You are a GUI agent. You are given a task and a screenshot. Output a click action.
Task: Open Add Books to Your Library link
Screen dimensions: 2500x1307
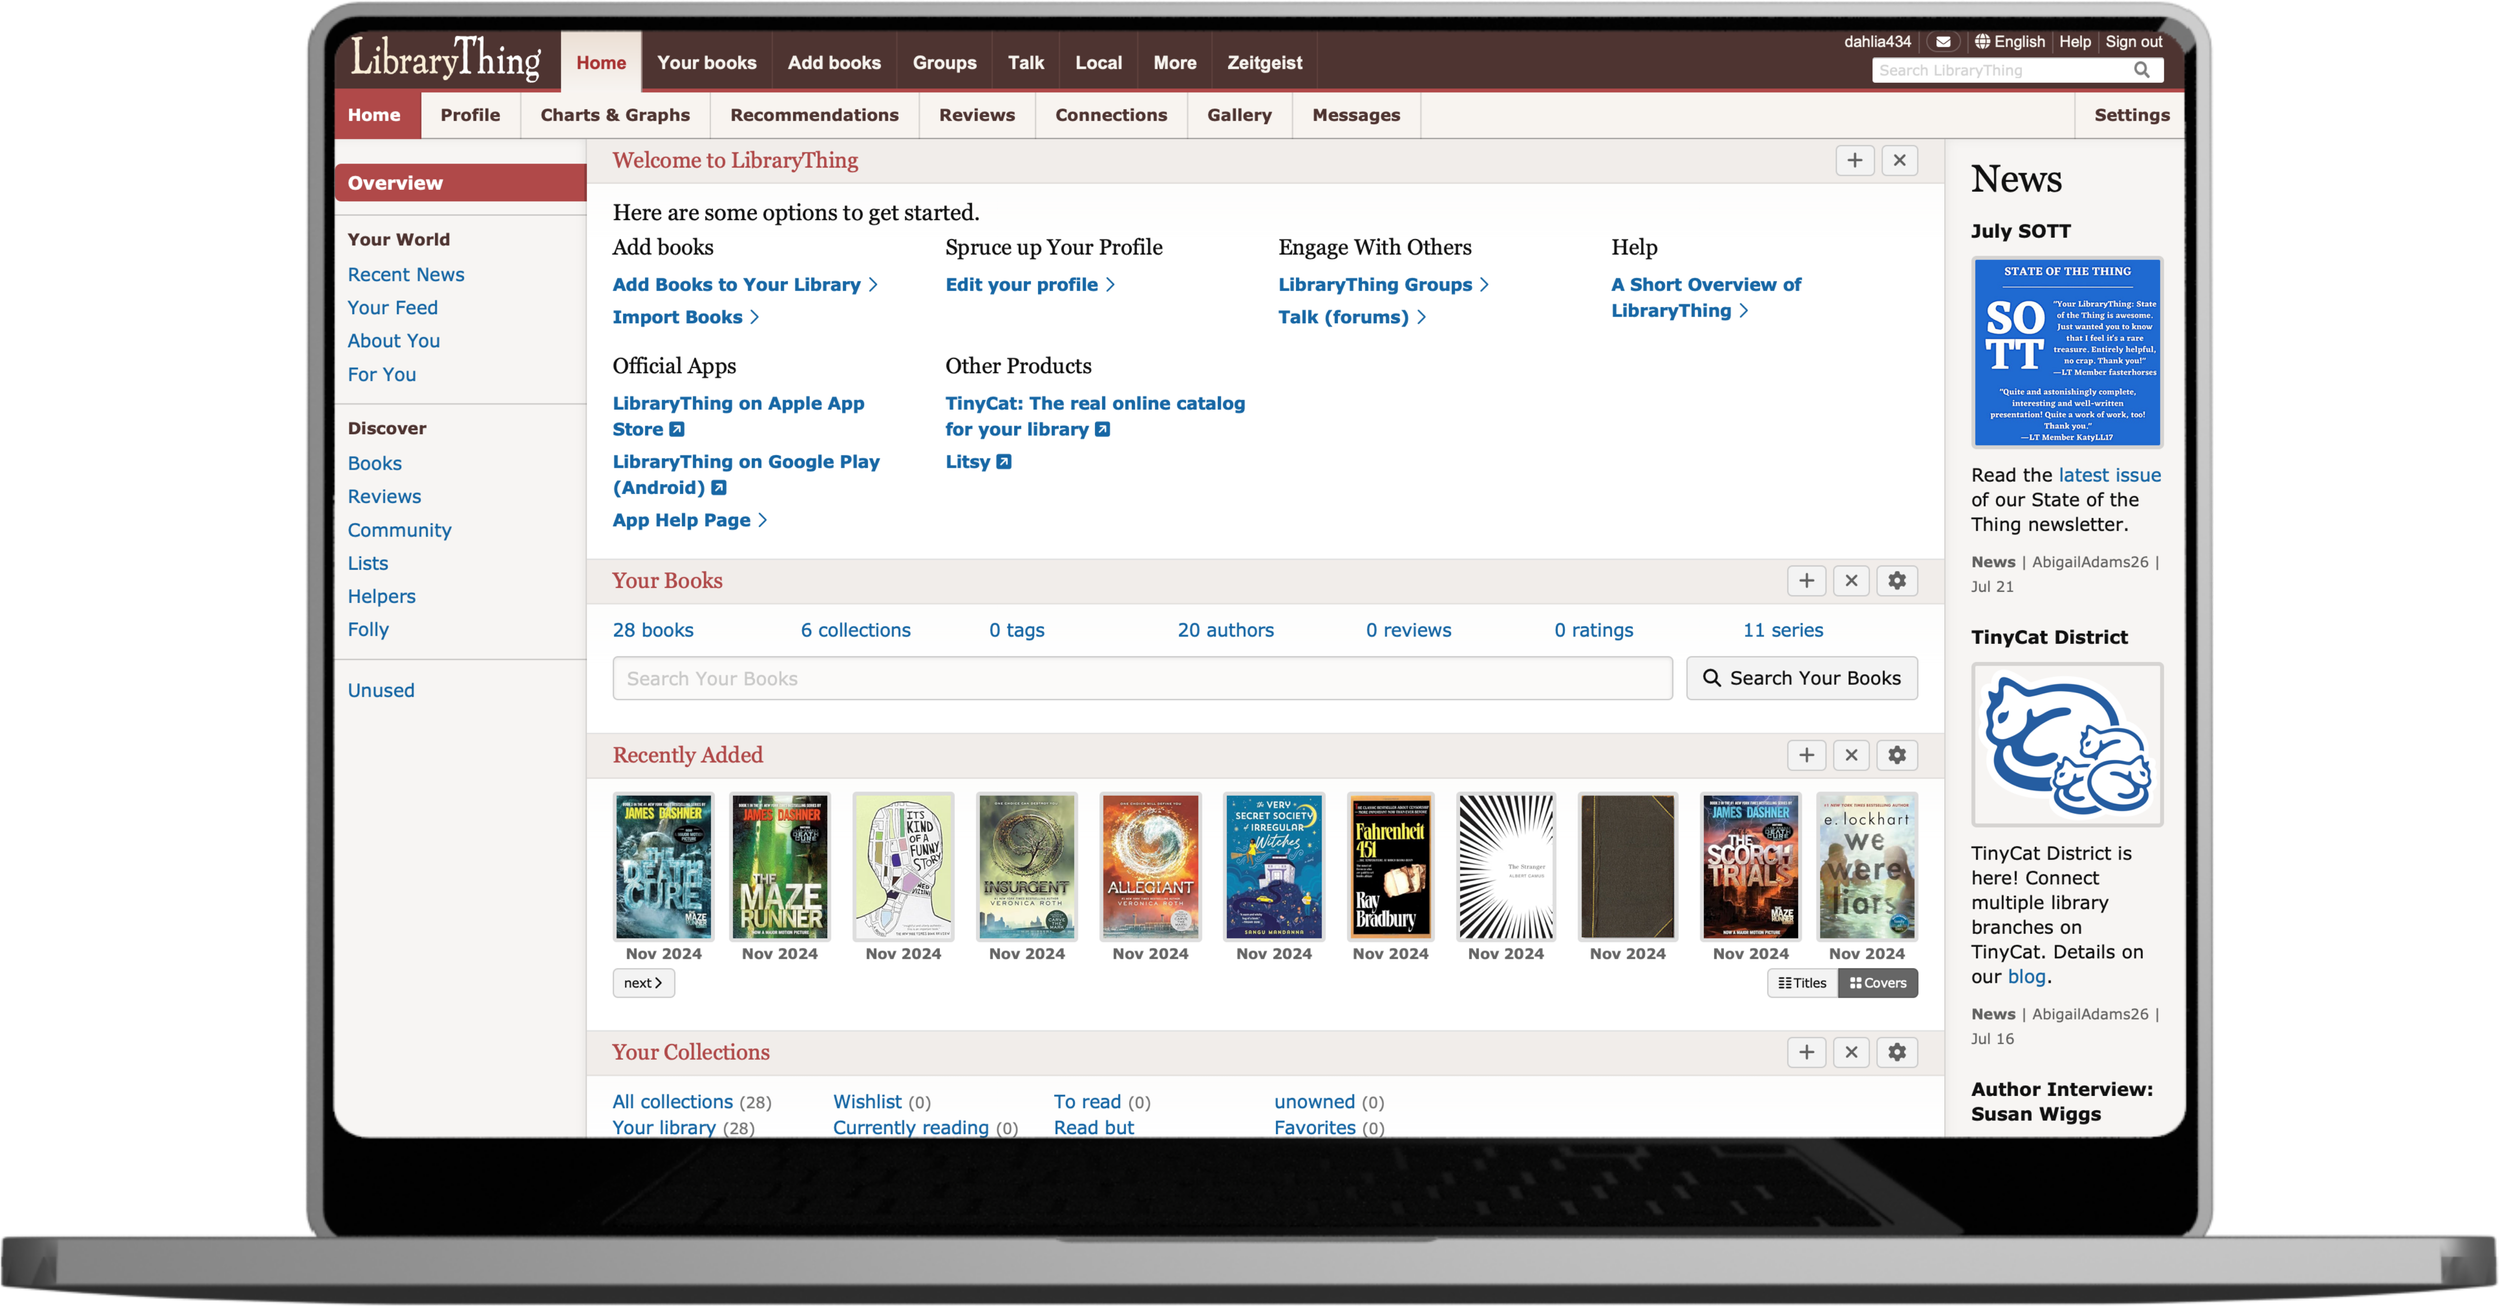pyautogui.click(x=736, y=285)
